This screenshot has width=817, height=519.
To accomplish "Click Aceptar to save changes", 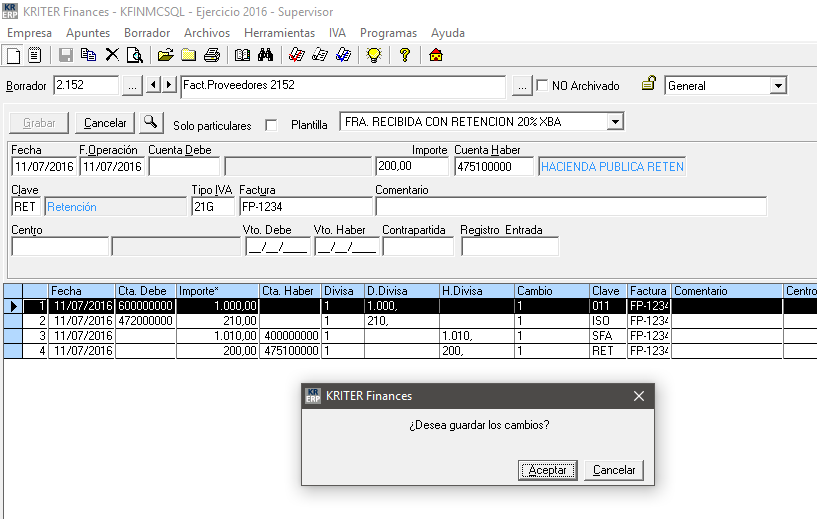I will click(x=548, y=470).
